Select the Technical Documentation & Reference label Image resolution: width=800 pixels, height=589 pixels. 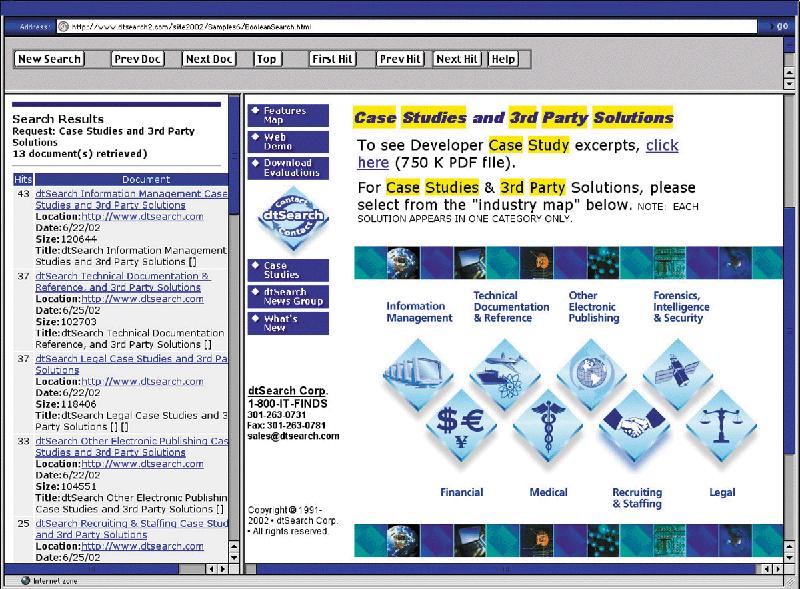pos(511,307)
